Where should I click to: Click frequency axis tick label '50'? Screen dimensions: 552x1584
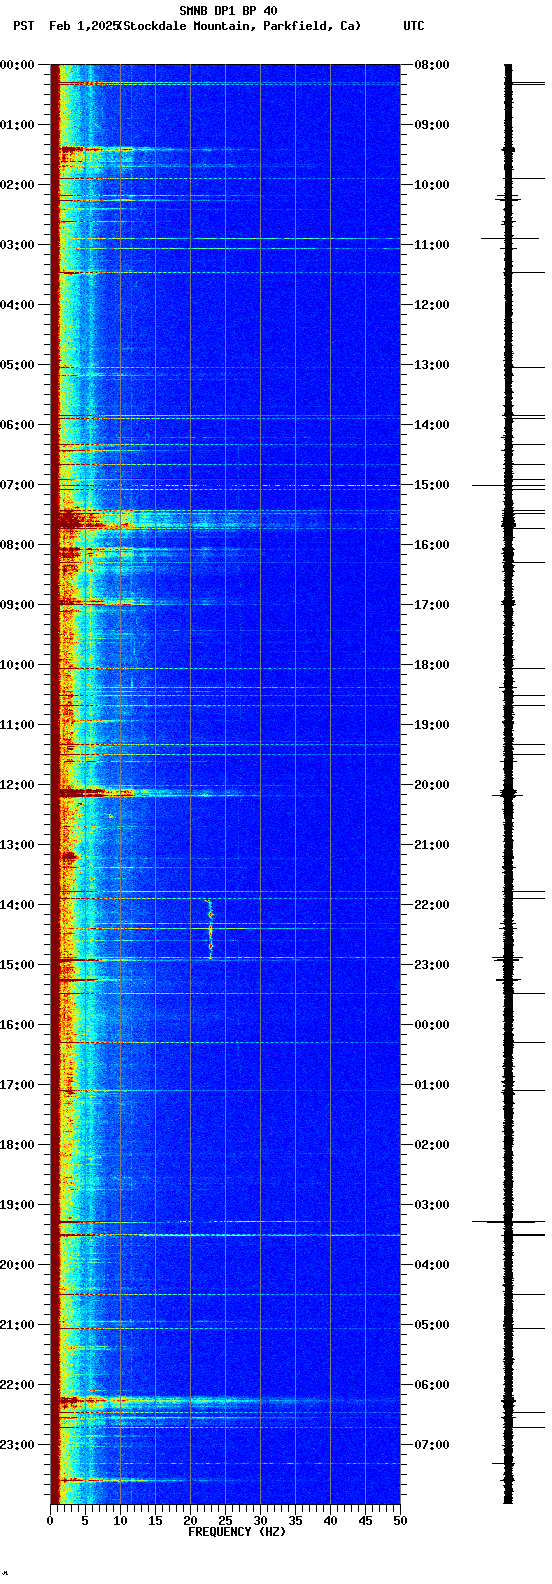400,1521
